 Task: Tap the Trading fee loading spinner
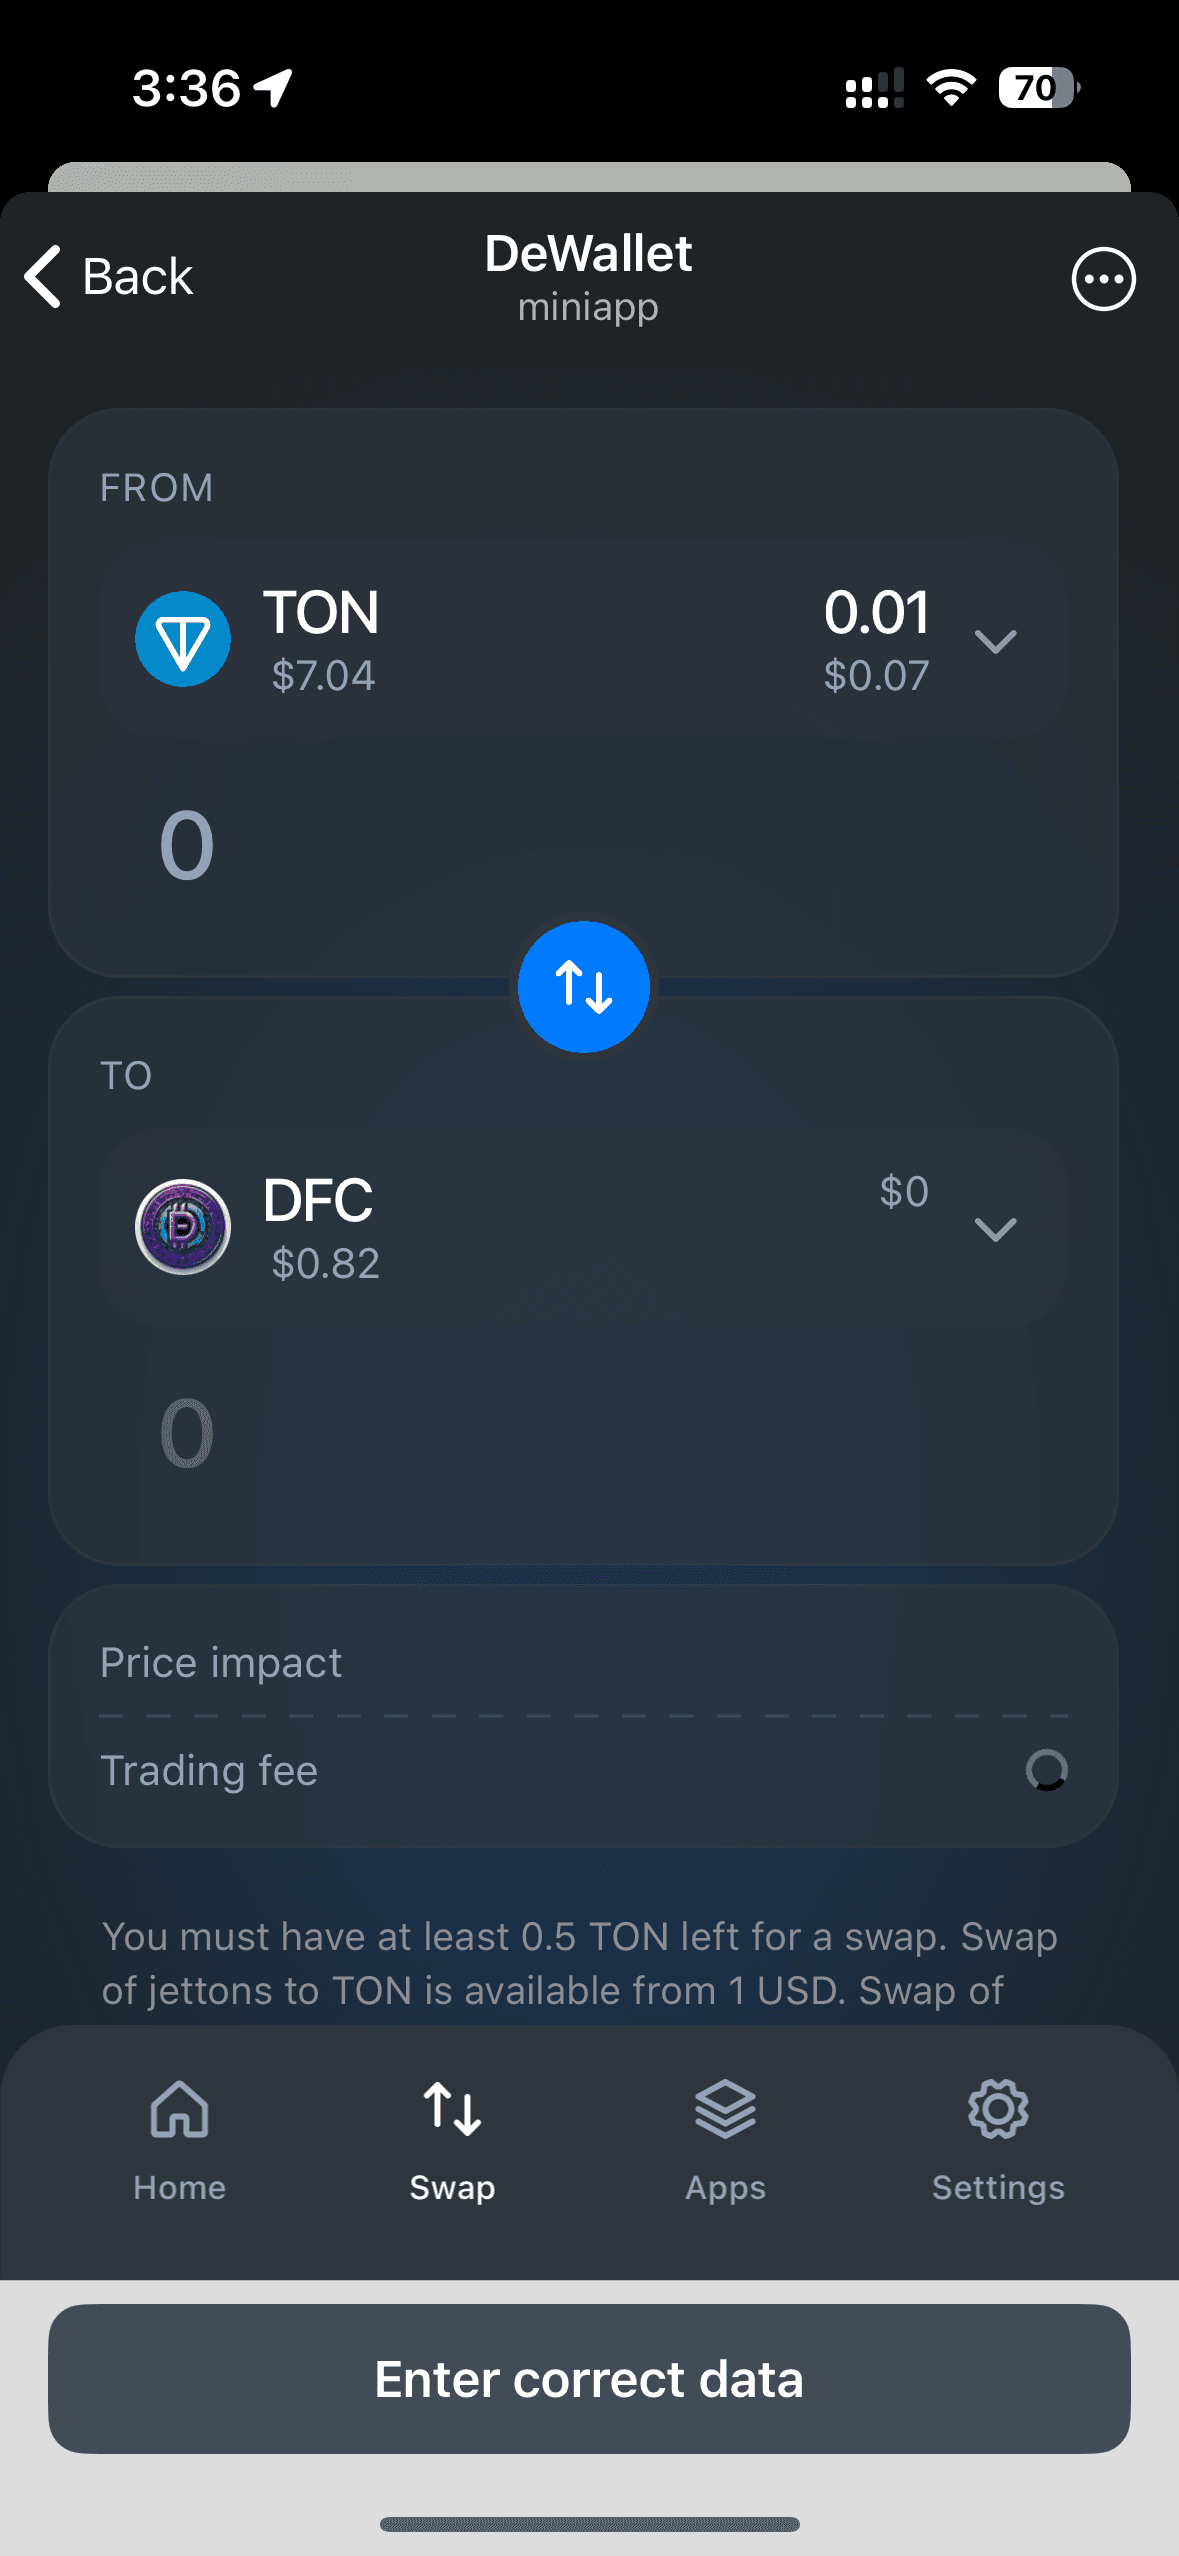click(1046, 1770)
